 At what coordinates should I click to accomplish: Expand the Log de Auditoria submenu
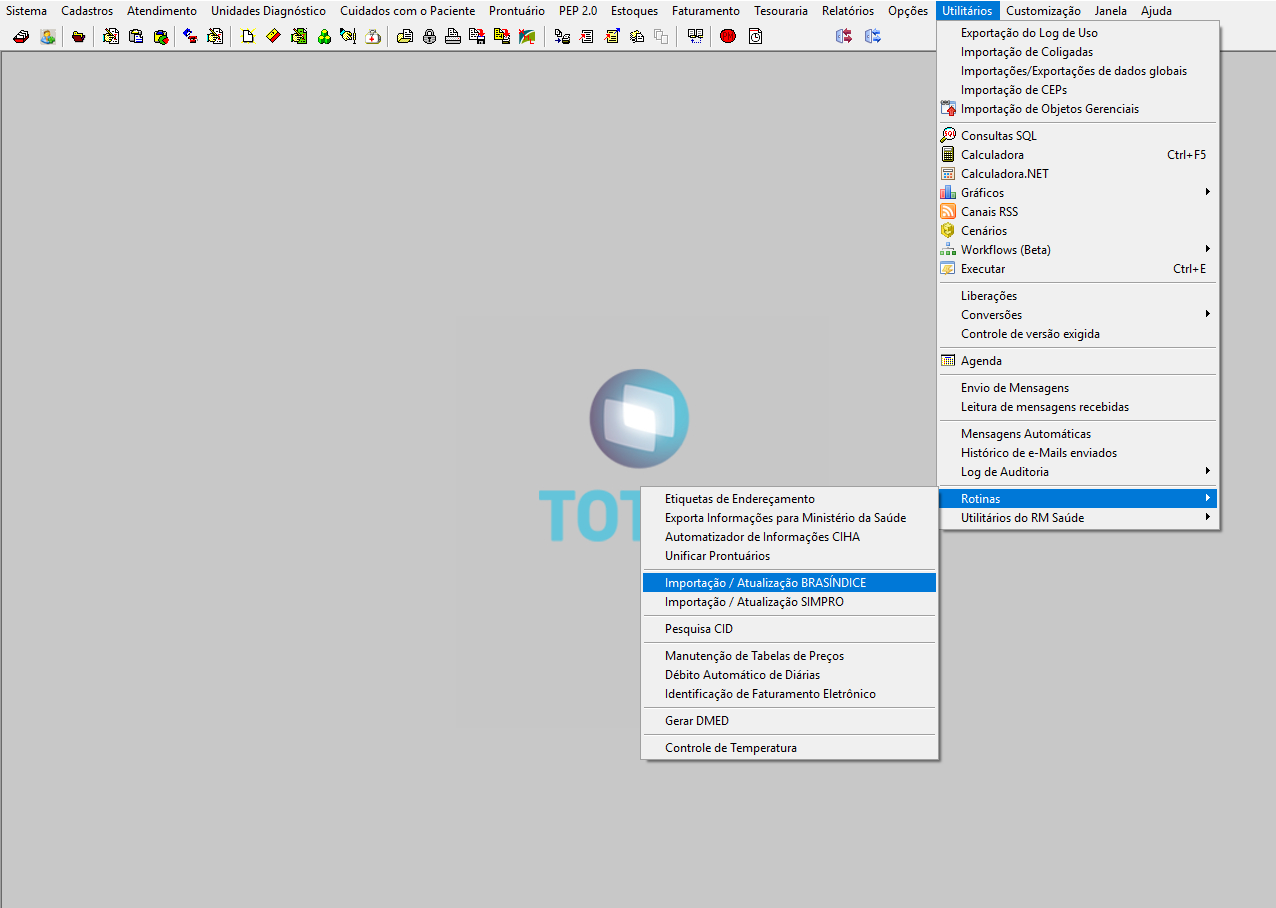tap(1078, 472)
